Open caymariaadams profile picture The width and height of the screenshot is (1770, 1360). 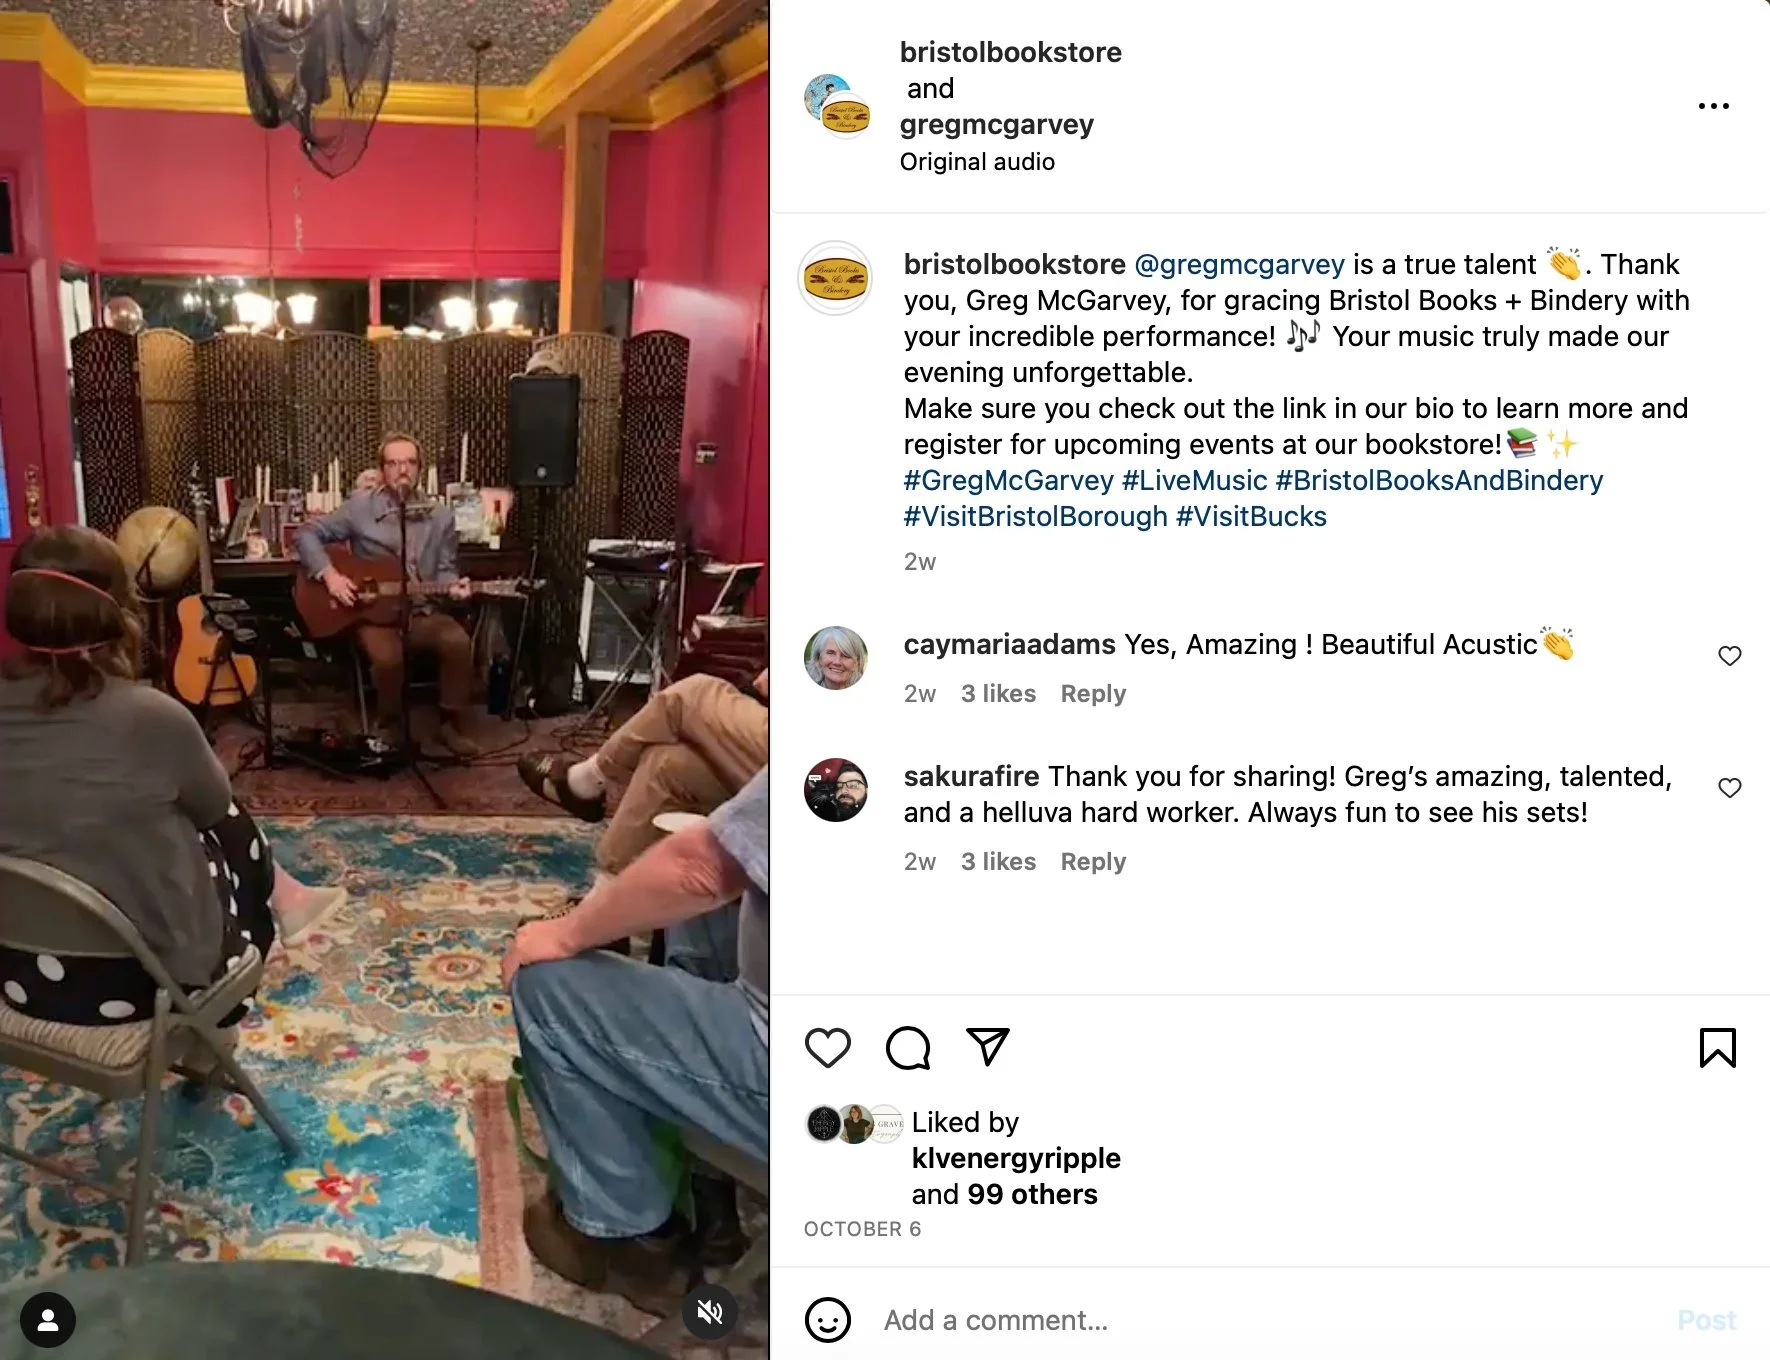click(x=836, y=658)
